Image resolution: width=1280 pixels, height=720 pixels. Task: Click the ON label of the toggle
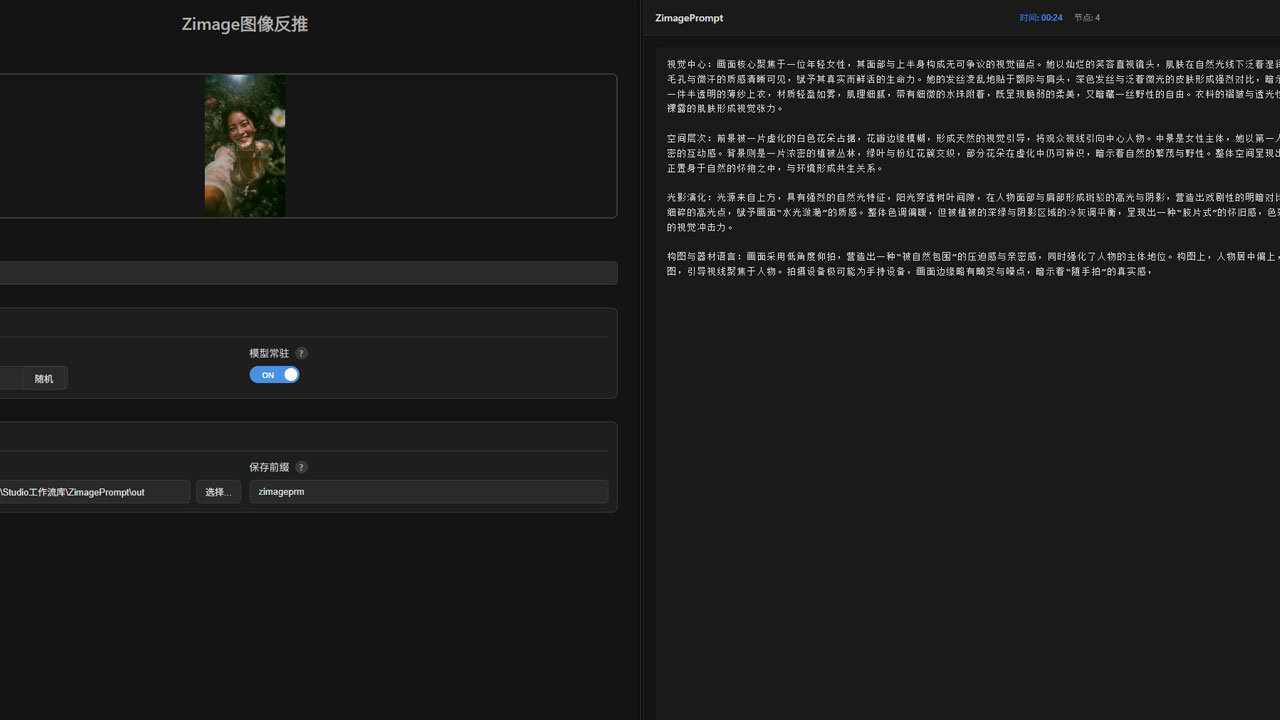pyautogui.click(x=267, y=374)
